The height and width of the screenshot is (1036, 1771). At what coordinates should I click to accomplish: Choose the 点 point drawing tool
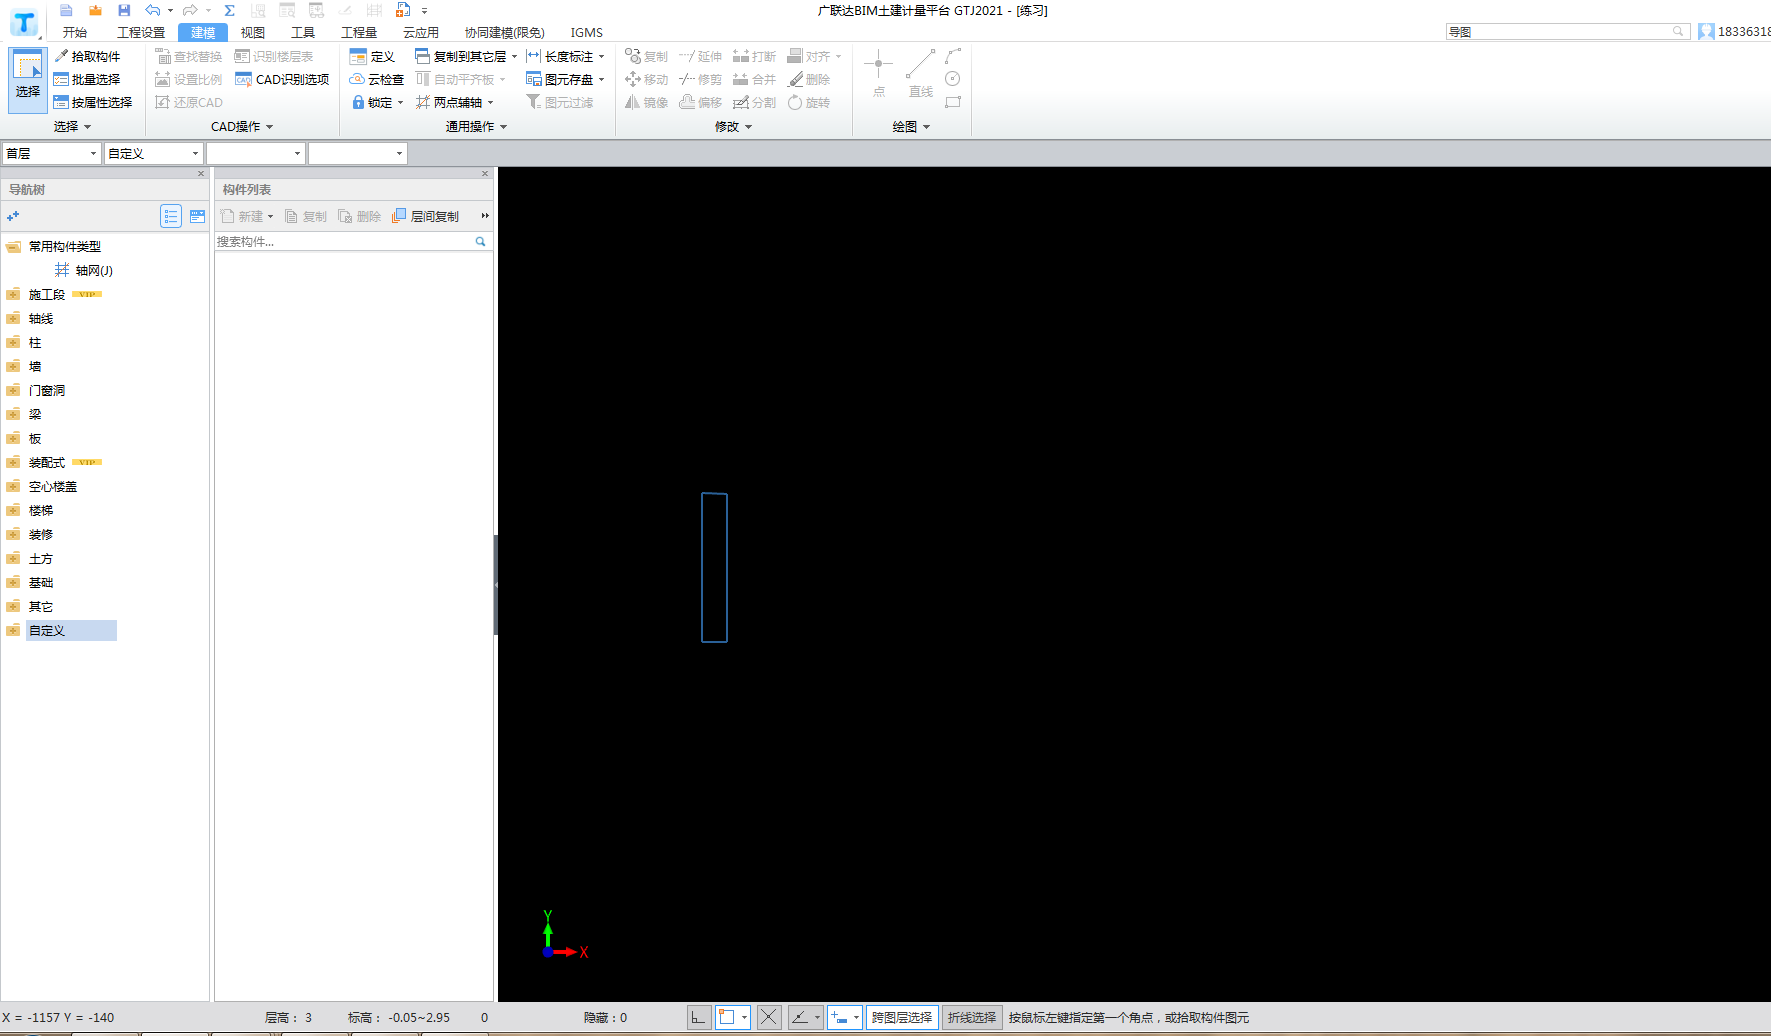(x=878, y=74)
